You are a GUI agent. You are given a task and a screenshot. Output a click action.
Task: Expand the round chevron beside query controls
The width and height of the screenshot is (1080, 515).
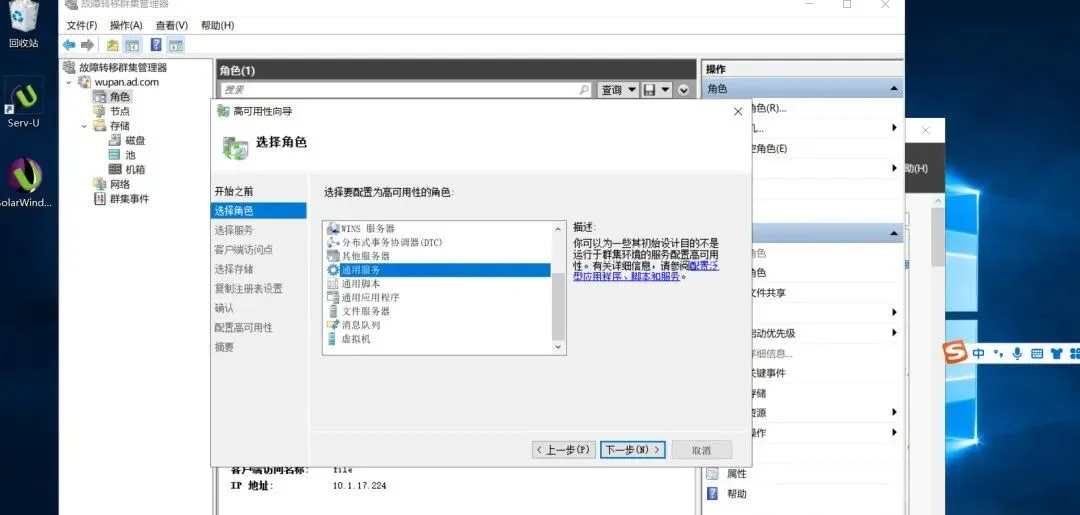tap(683, 90)
